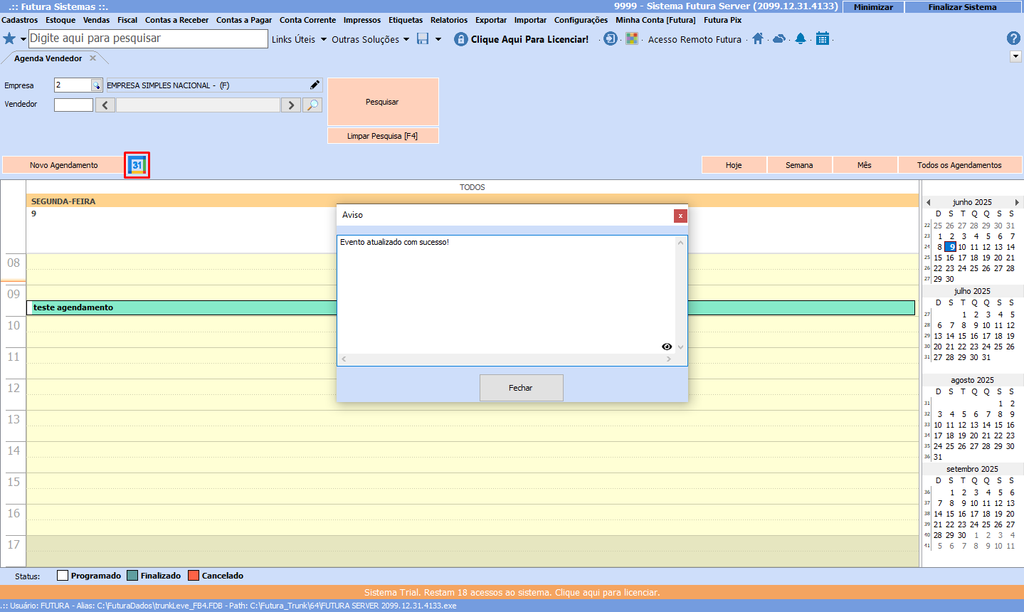The height and width of the screenshot is (612, 1024).
Task: Click the cloud icon in toolbar
Action: 779,39
